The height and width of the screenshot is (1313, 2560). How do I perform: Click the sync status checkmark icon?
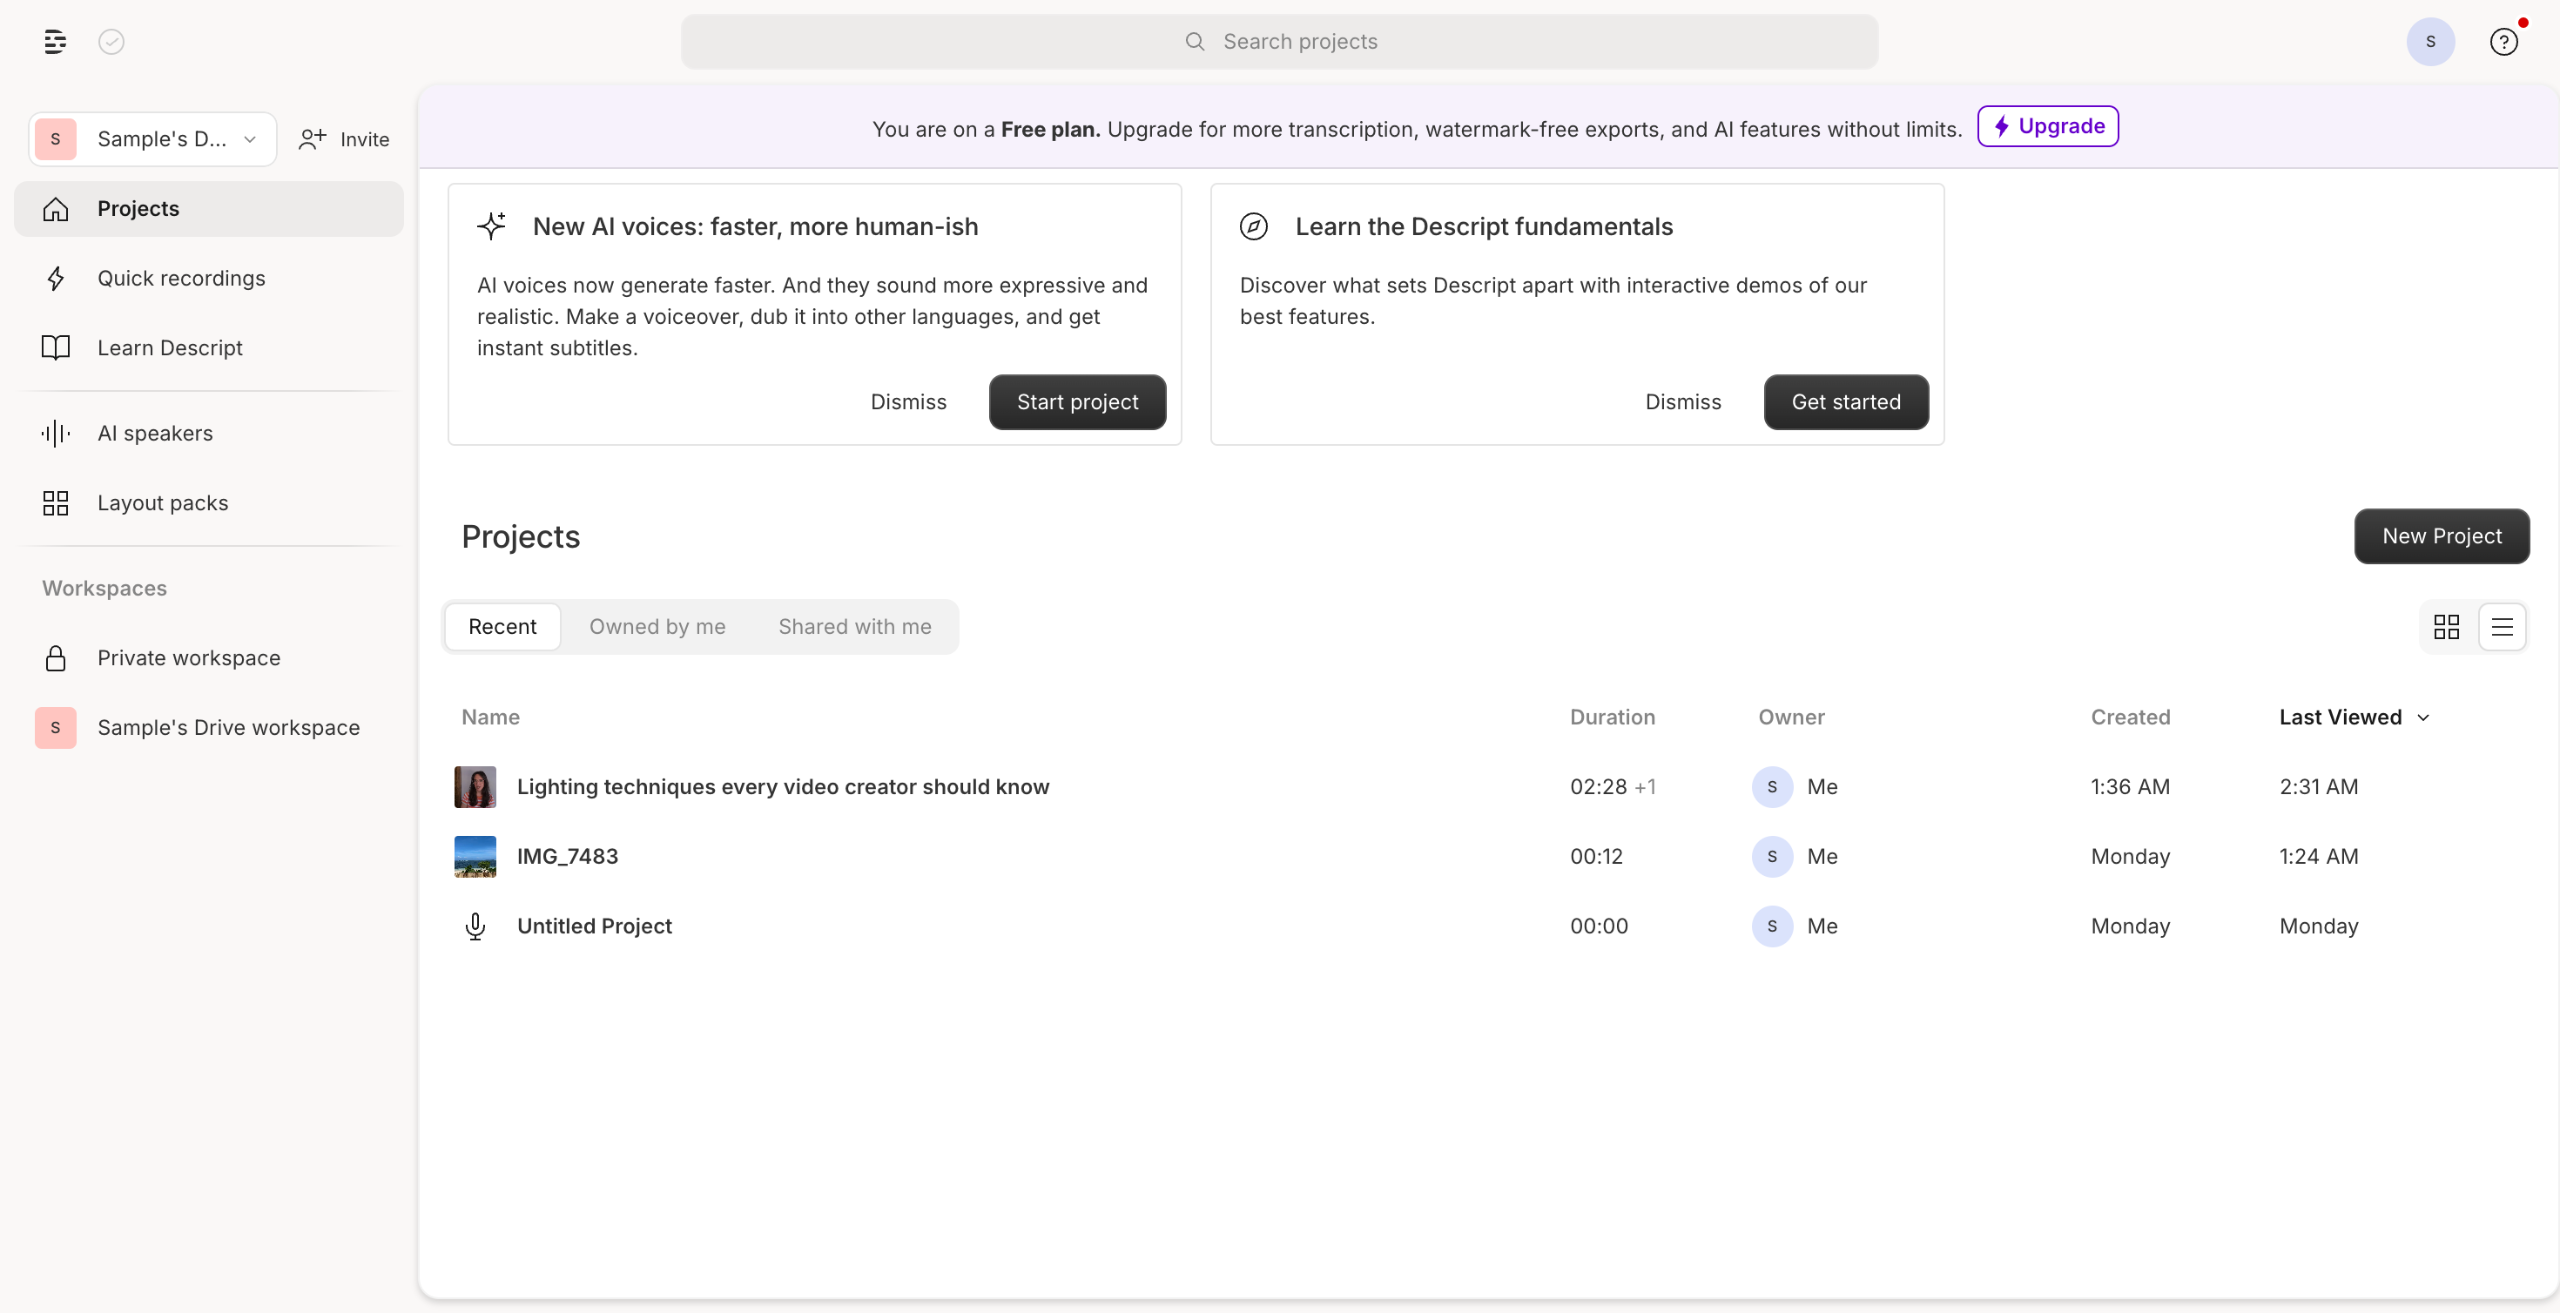[111, 42]
